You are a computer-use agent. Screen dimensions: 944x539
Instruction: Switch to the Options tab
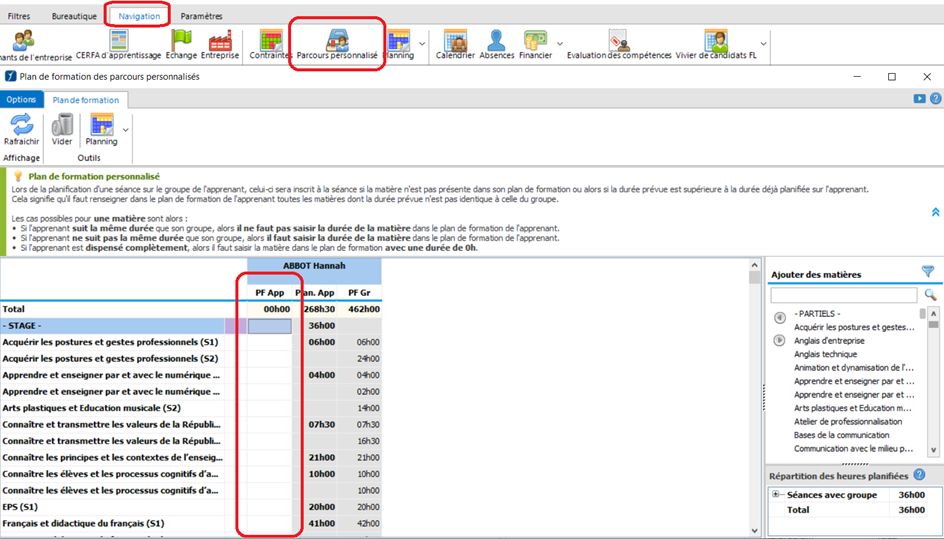(21, 100)
